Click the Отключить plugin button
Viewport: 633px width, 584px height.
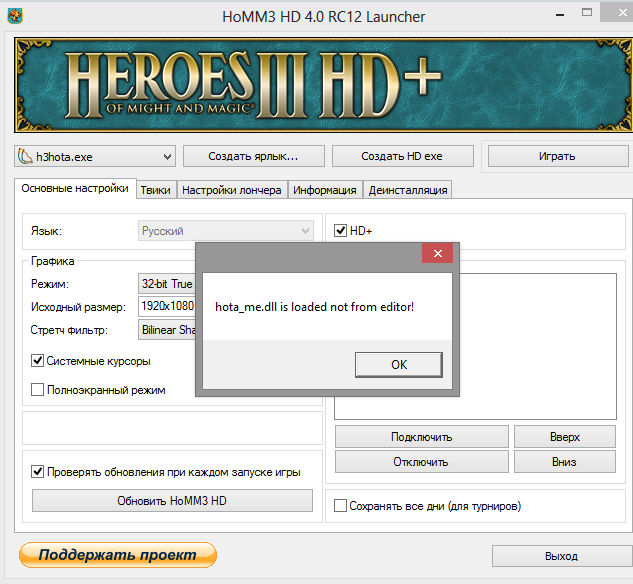(x=421, y=462)
